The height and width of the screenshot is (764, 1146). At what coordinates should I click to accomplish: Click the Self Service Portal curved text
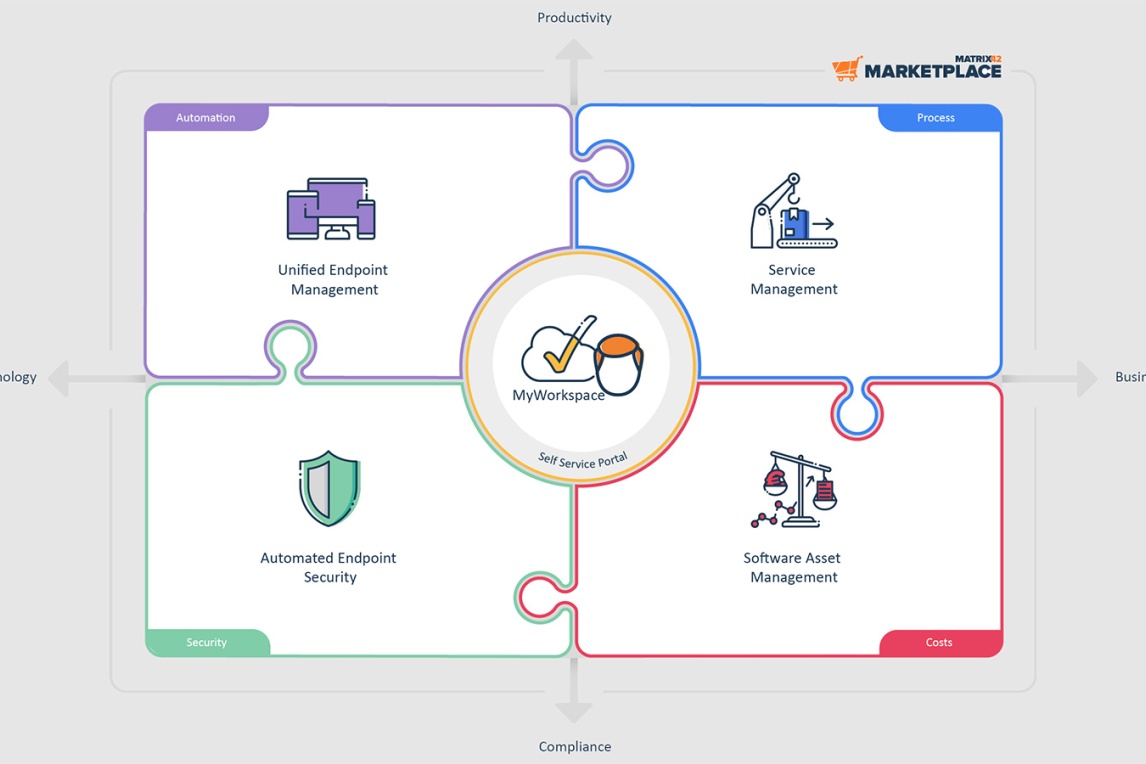click(582, 460)
